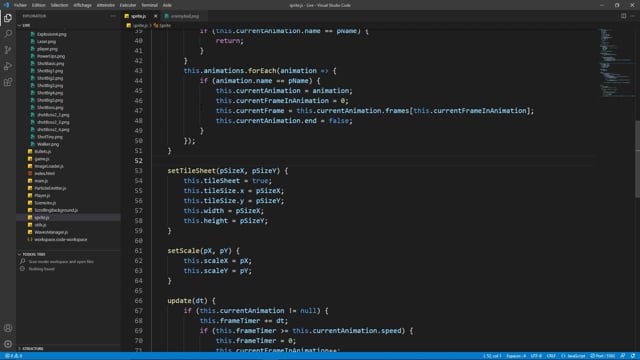640x360 pixels.
Task: Click the CRLF line ending entry
Action: click(x=551, y=356)
